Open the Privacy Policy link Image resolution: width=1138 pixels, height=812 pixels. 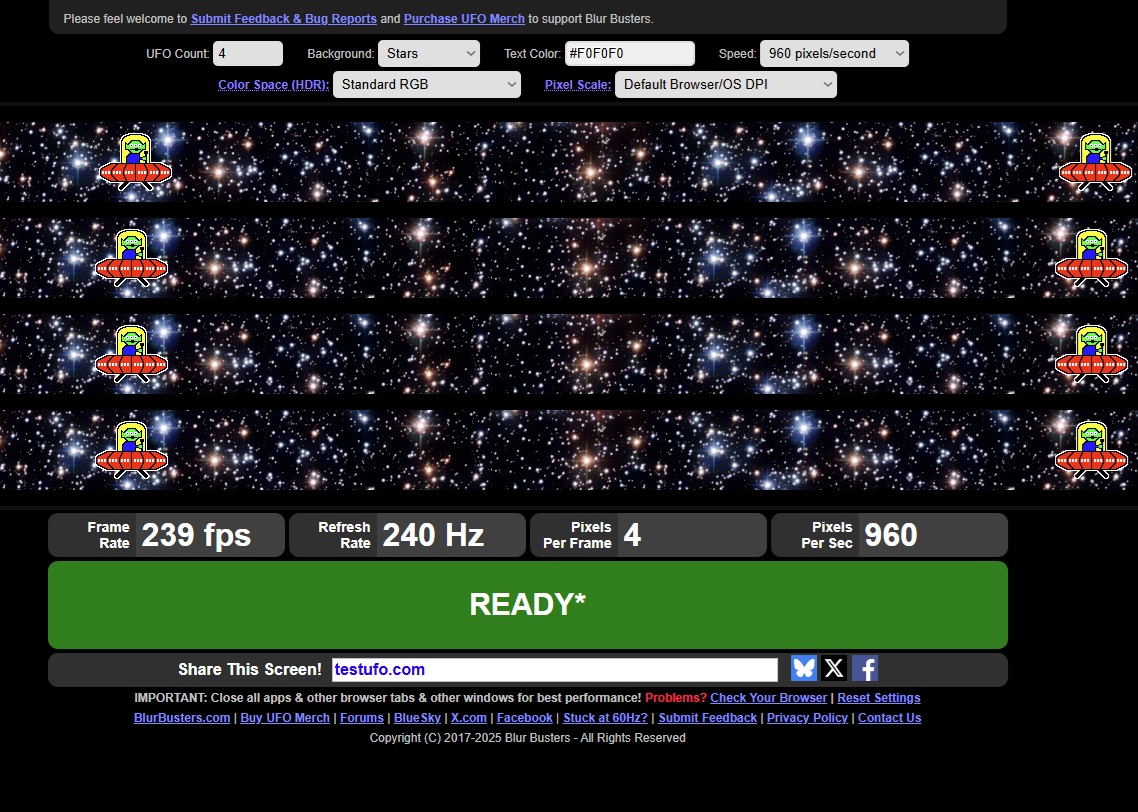[807, 718]
